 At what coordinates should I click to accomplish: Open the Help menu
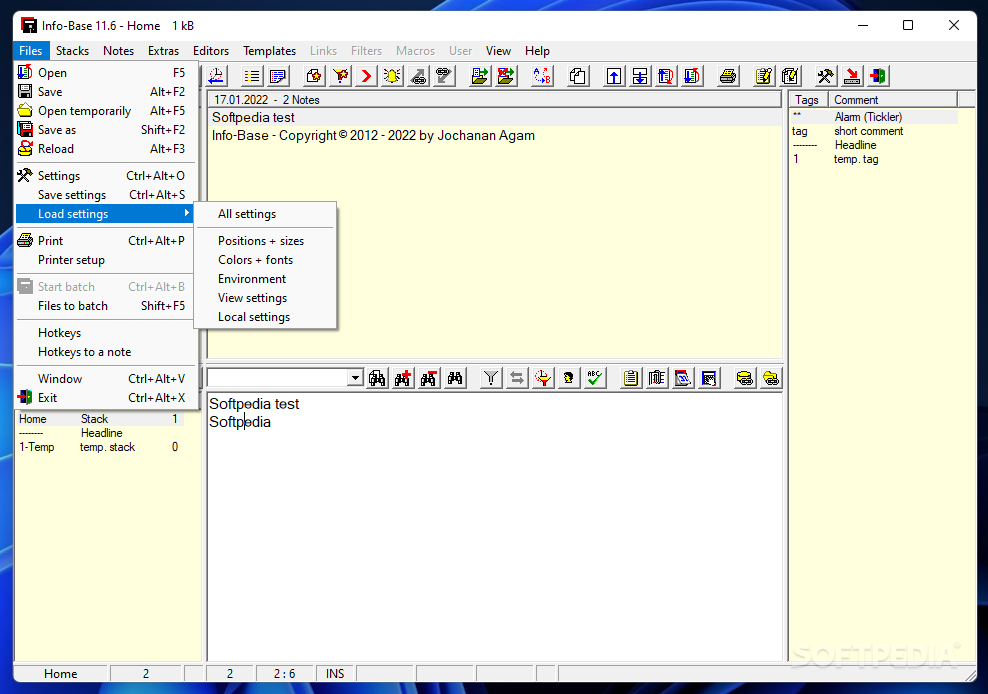(537, 50)
